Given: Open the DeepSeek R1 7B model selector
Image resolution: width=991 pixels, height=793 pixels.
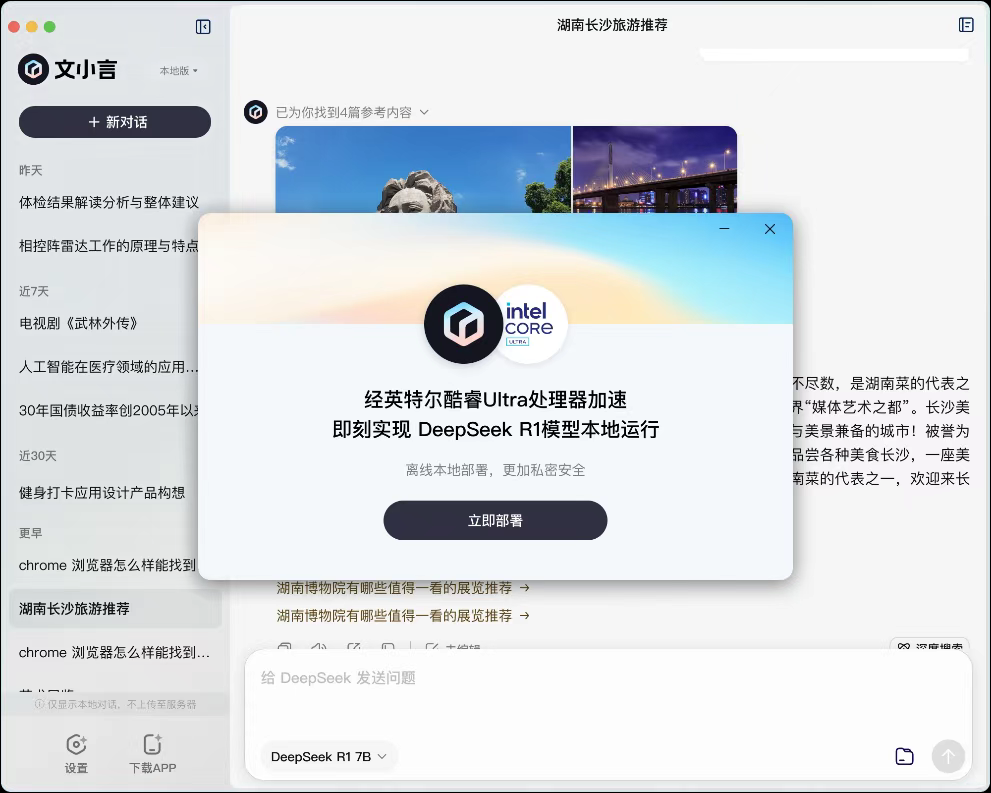Looking at the screenshot, I should click(x=327, y=757).
